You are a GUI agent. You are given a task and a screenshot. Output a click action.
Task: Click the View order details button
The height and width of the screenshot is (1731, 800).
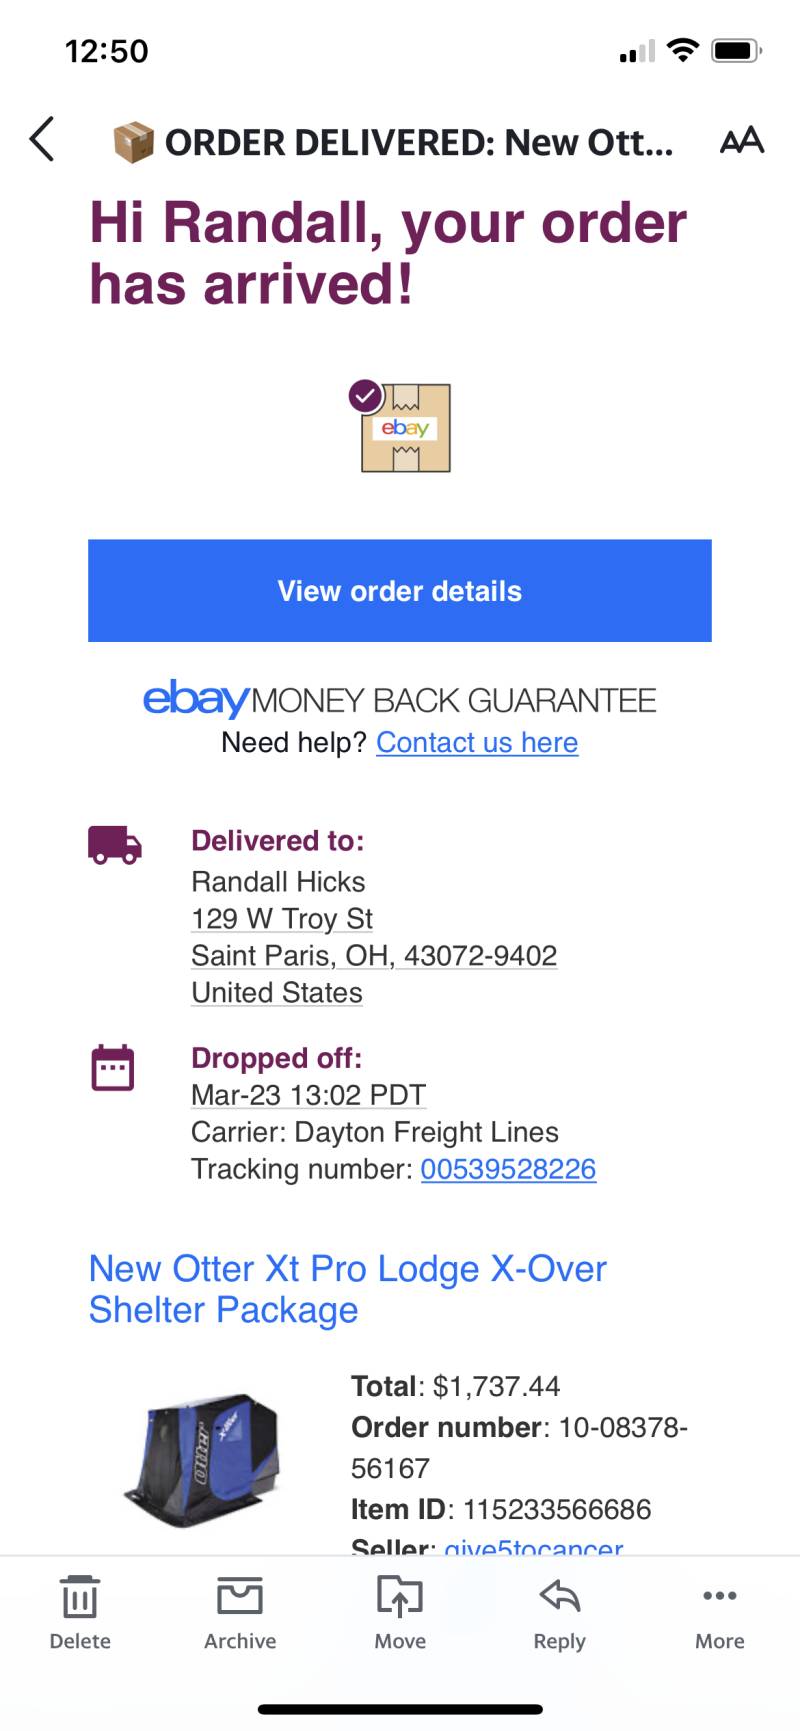400,591
